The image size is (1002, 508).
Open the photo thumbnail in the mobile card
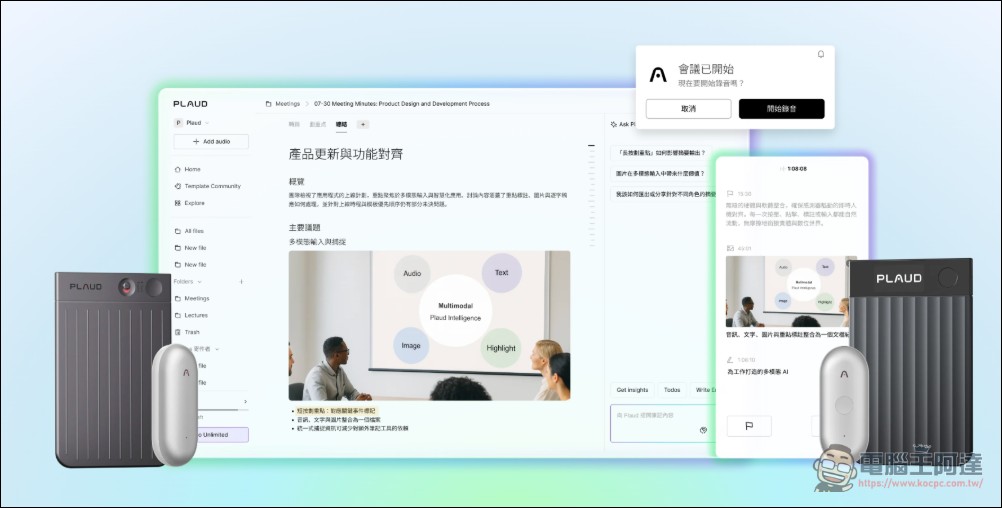coord(792,292)
